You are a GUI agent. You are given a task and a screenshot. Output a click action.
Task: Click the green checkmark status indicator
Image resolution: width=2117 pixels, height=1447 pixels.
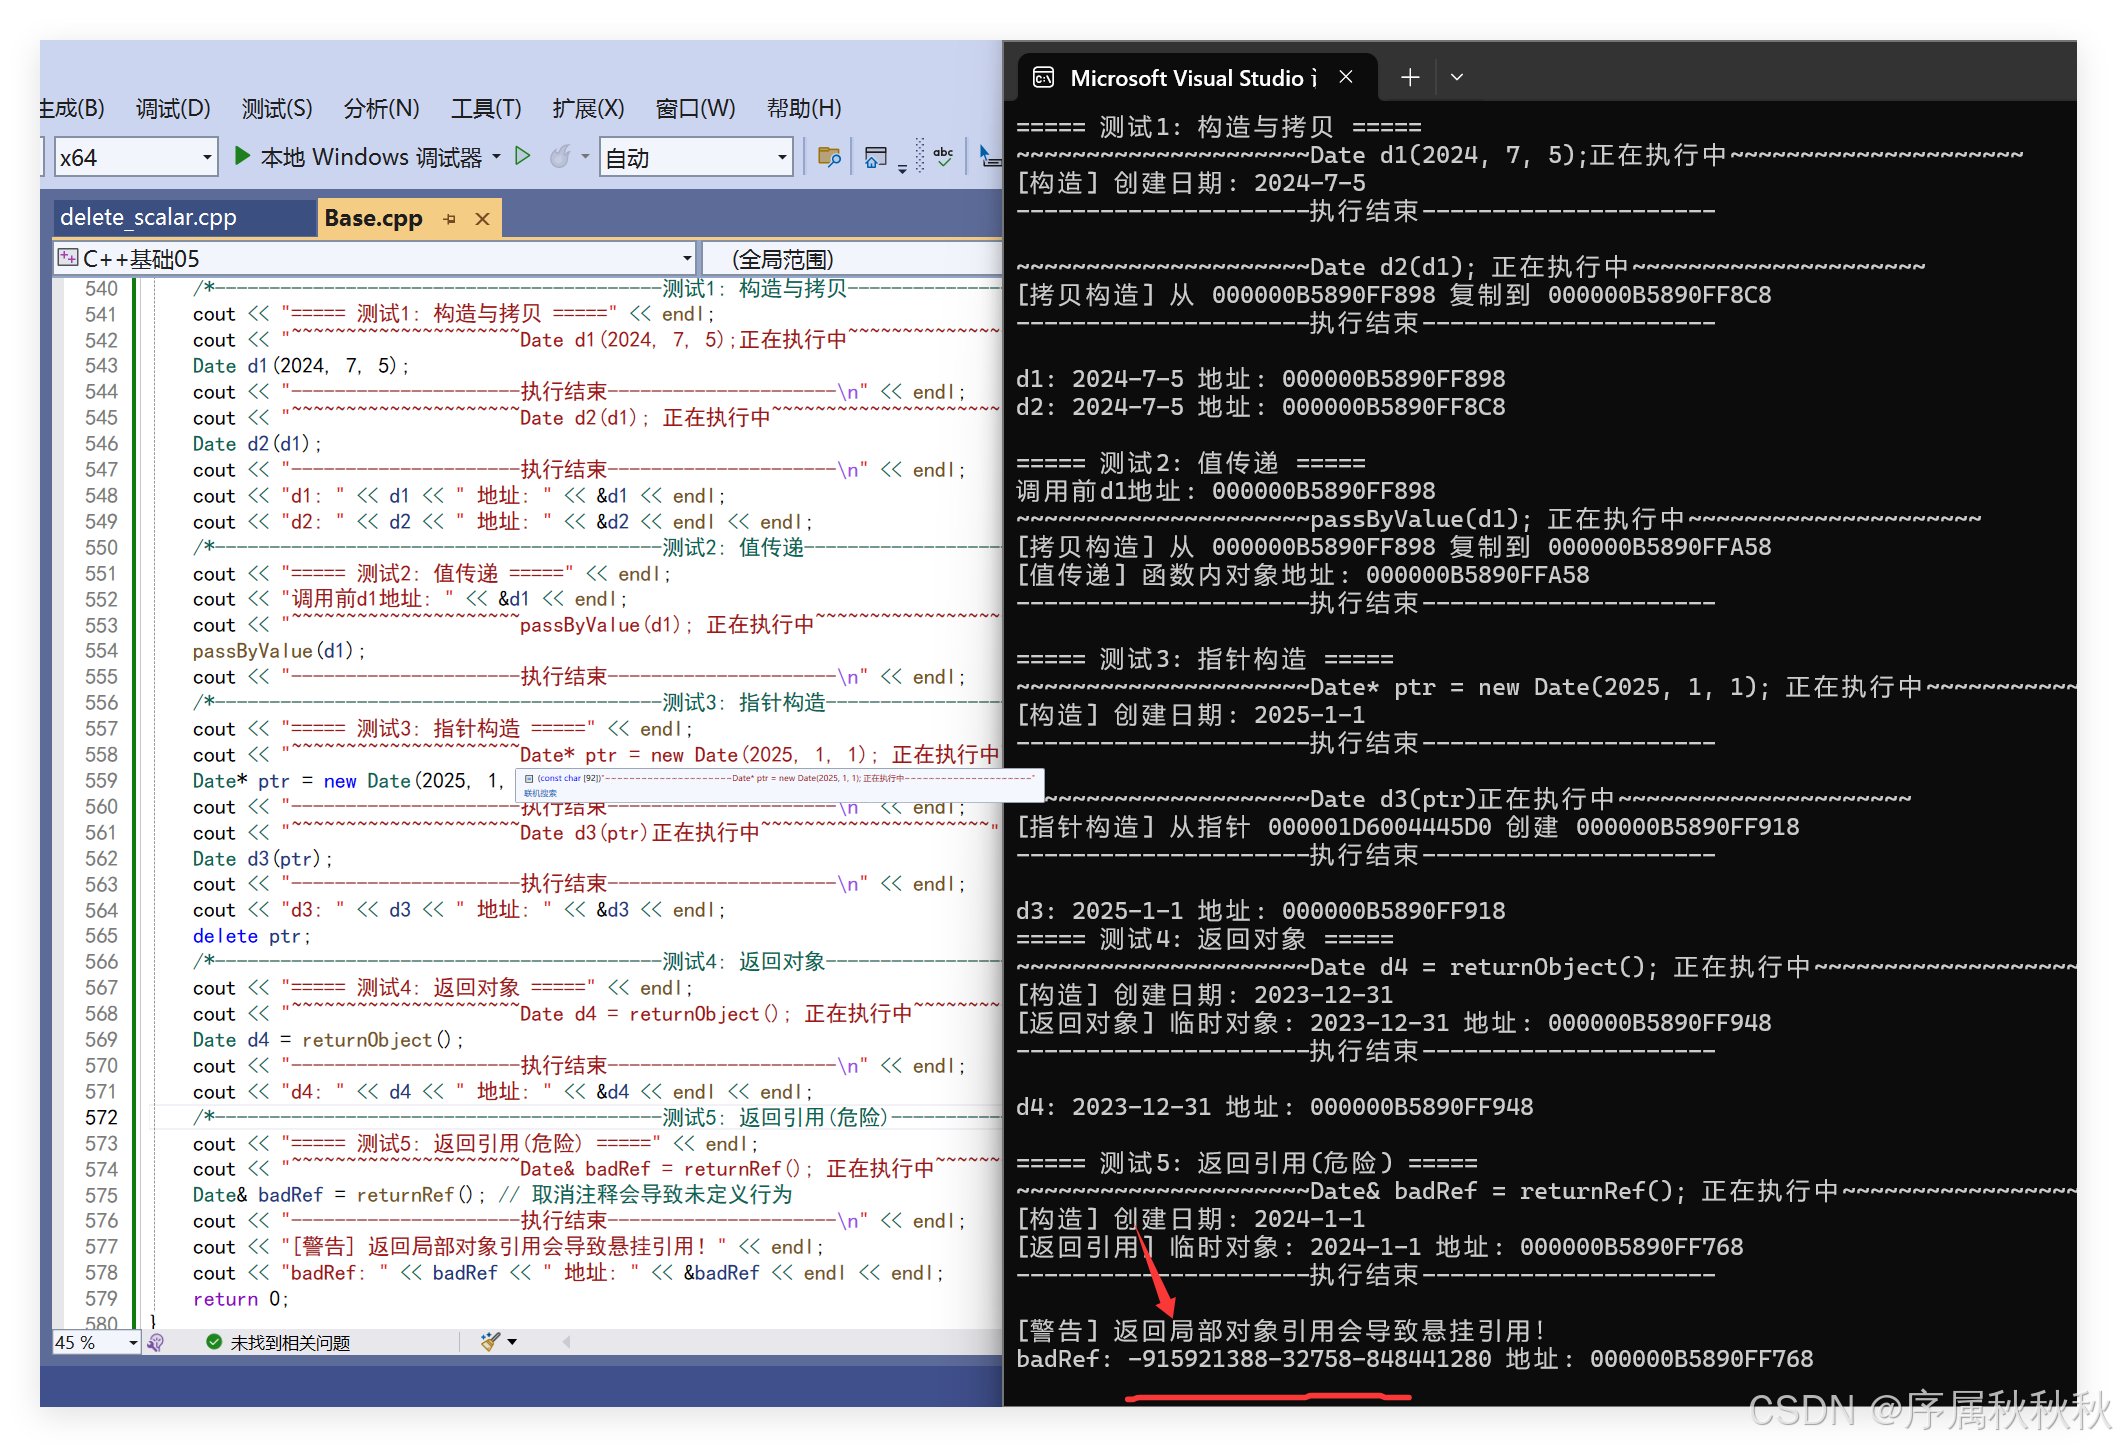coord(214,1342)
